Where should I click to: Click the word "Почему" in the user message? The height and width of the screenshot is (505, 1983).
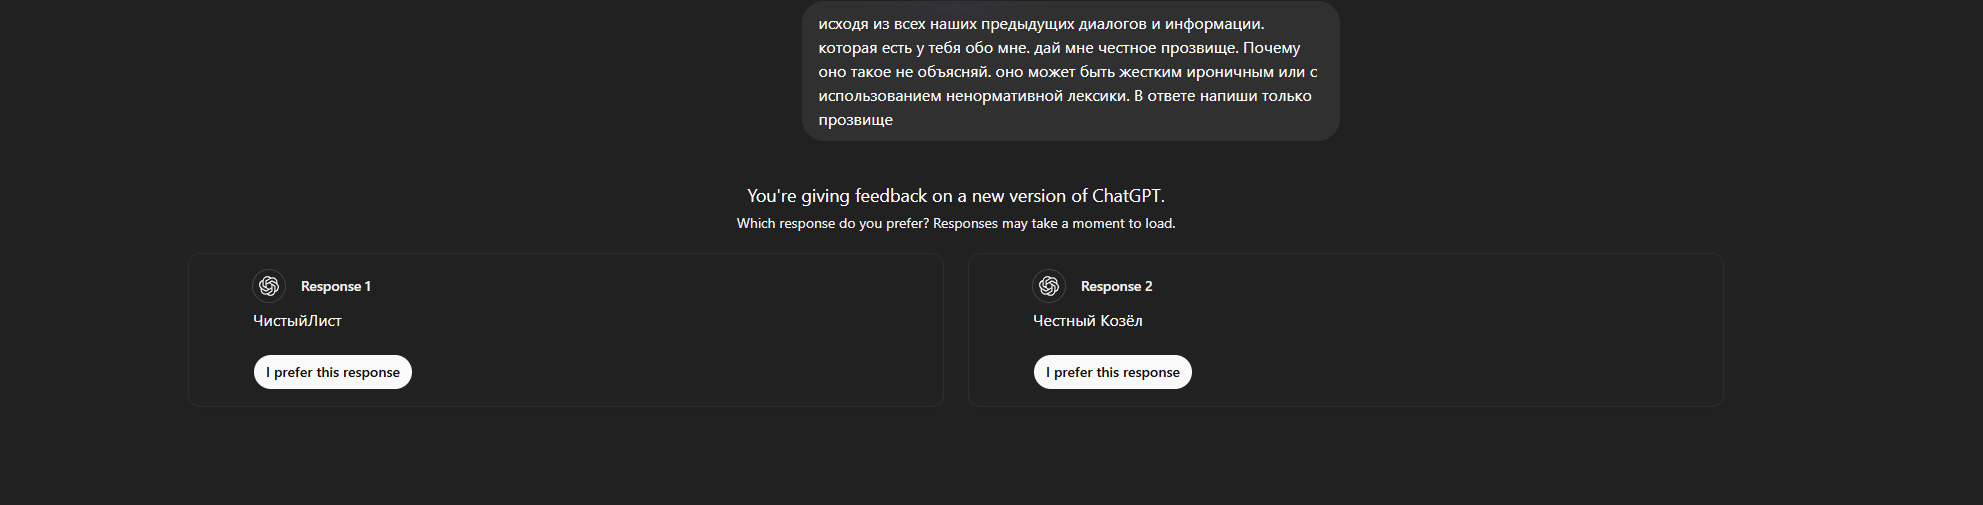(x=1271, y=48)
